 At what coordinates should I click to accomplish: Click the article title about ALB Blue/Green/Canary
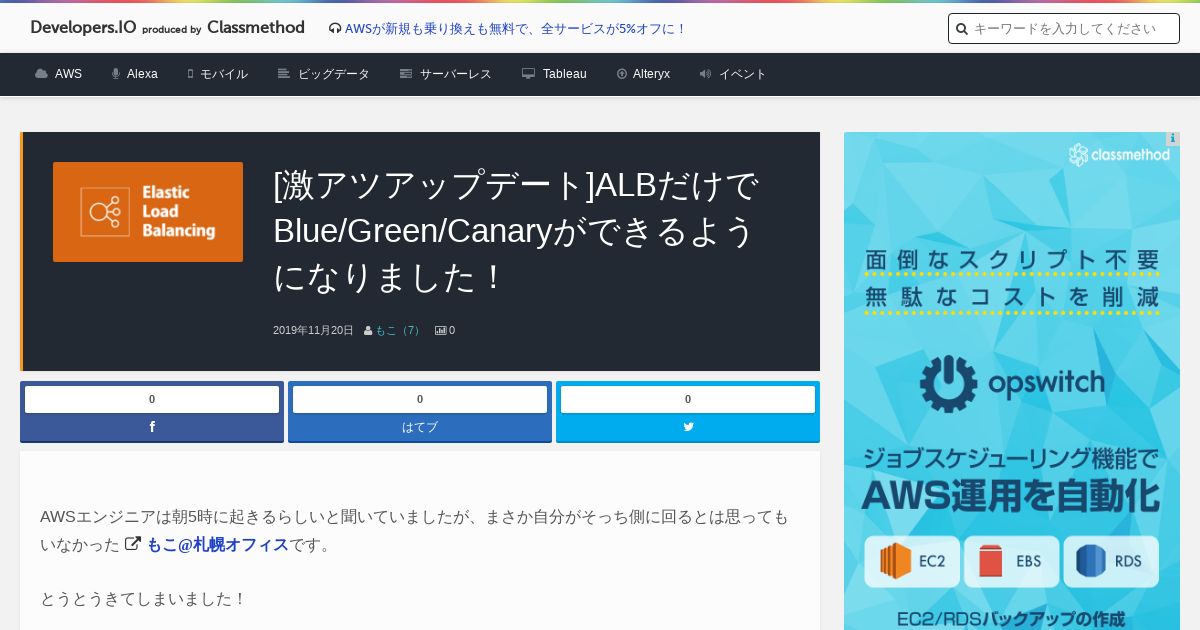click(x=516, y=231)
